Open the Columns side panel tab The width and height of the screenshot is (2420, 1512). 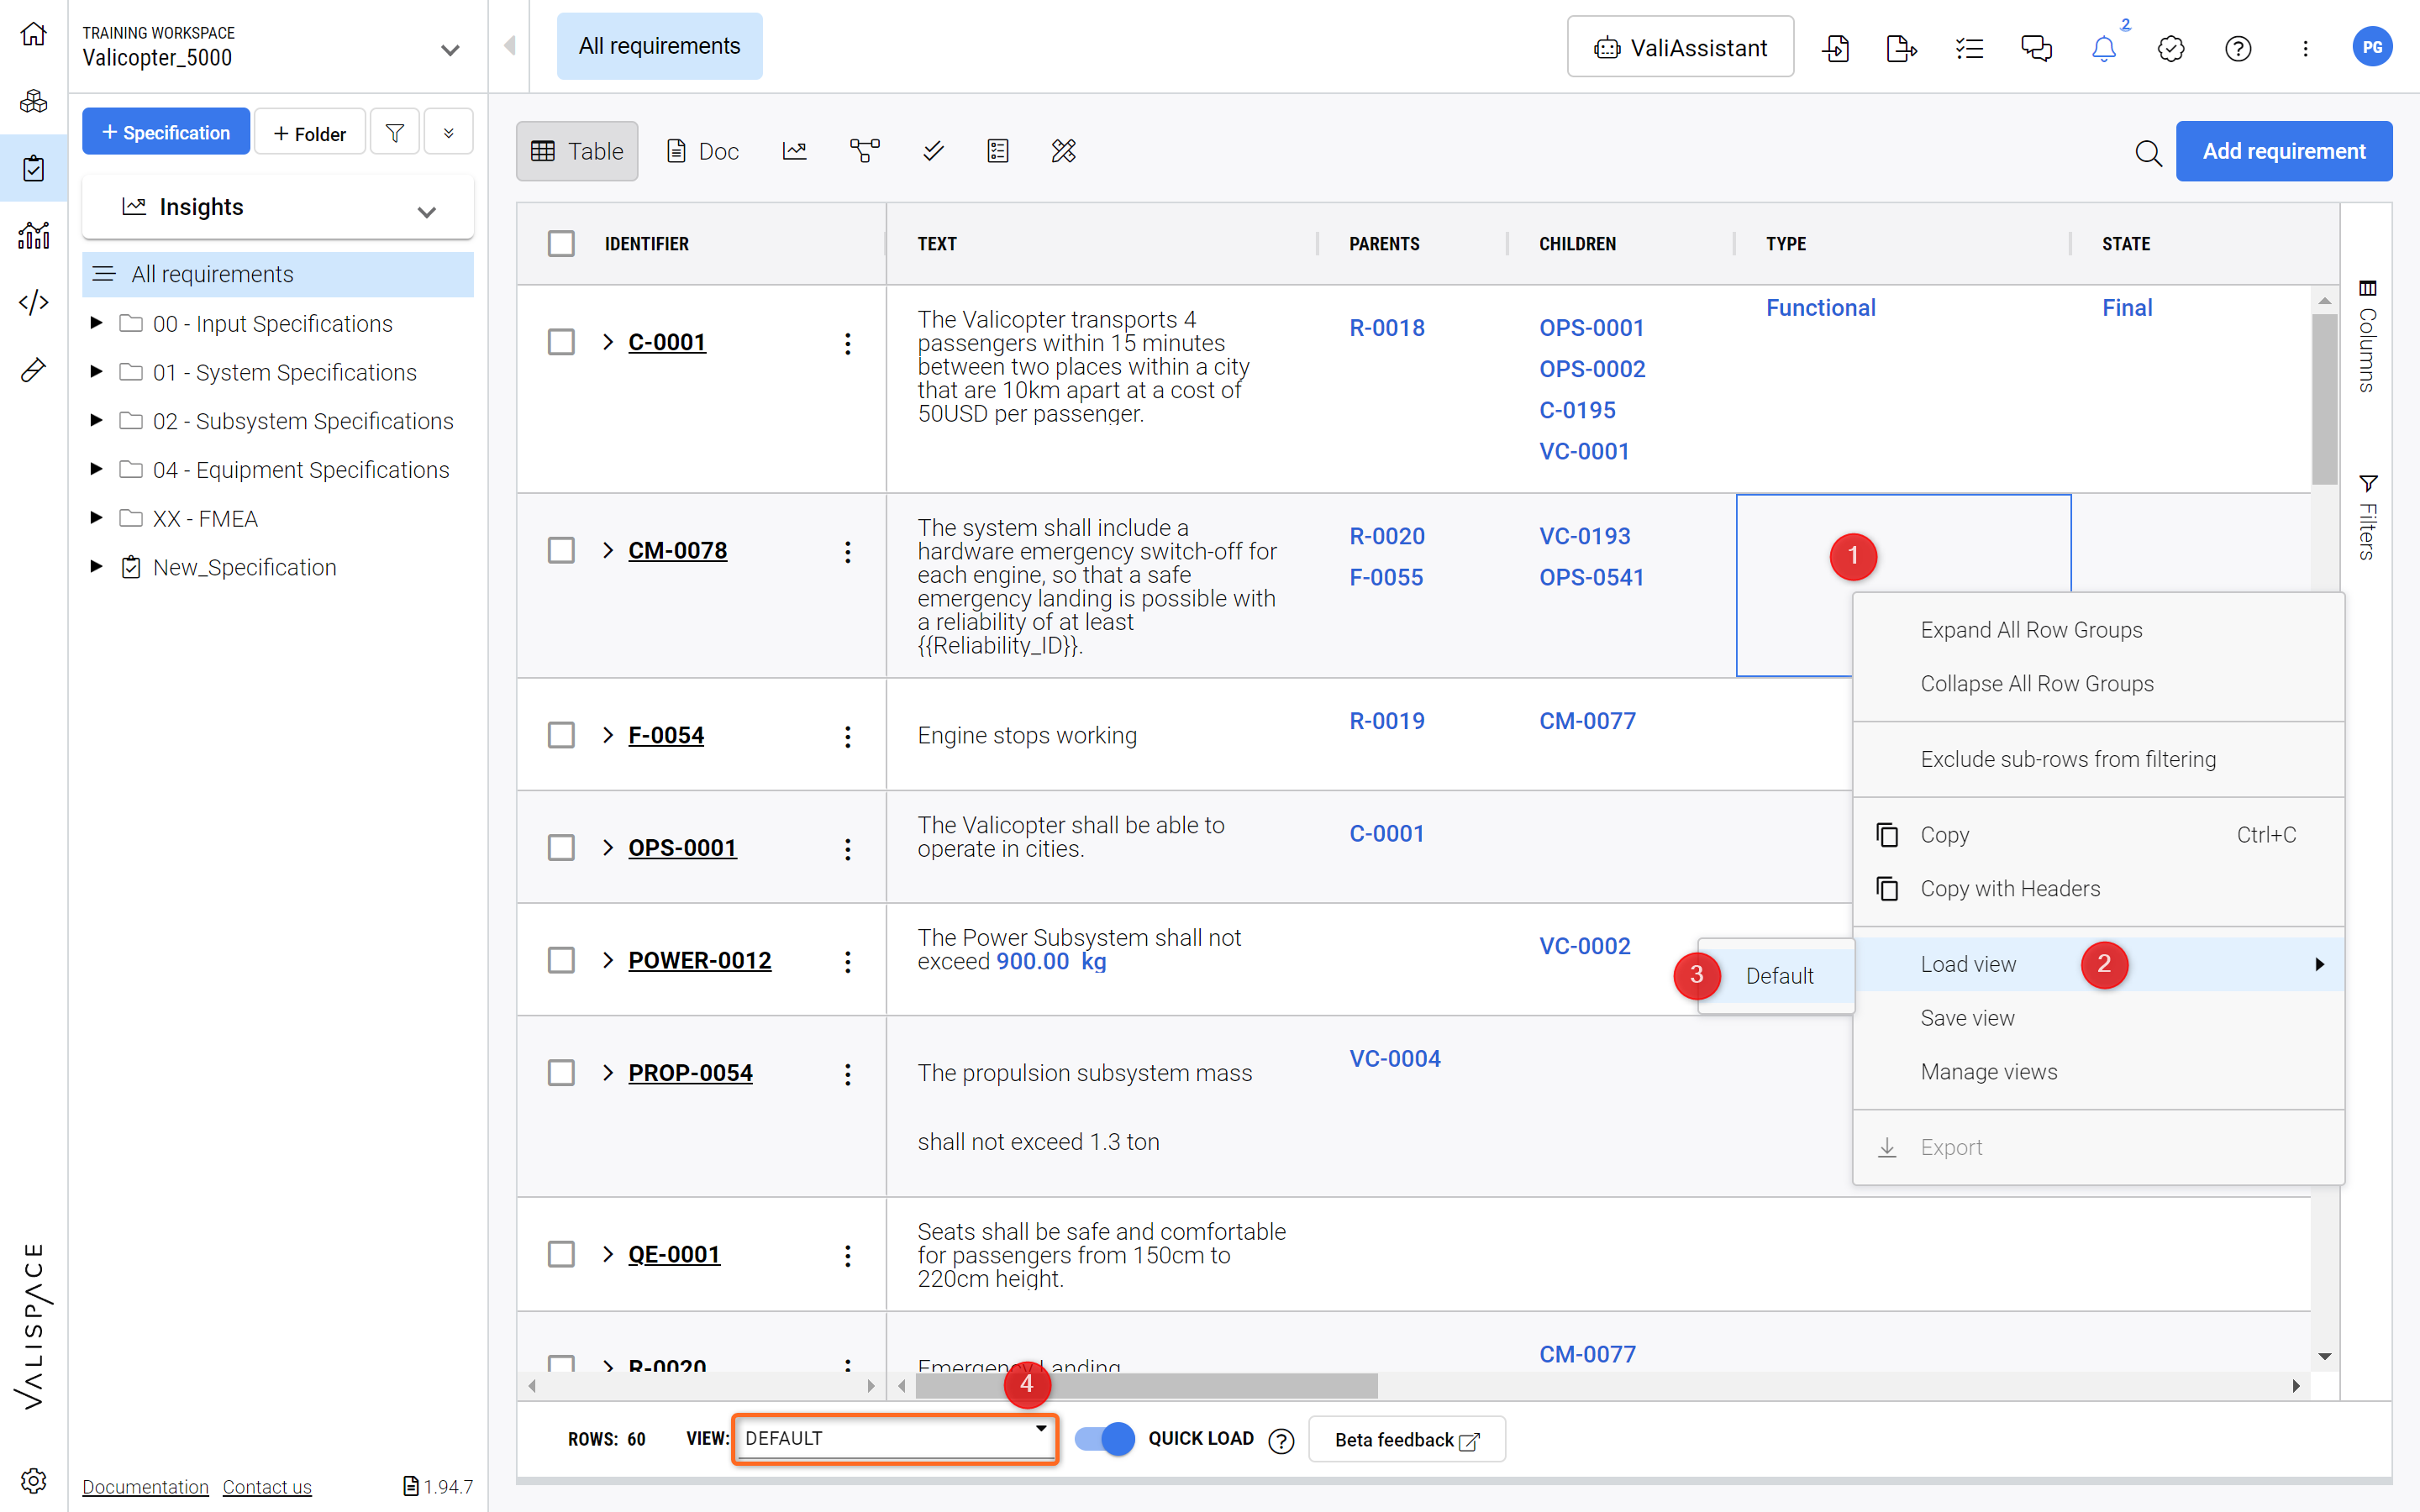[x=2367, y=336]
